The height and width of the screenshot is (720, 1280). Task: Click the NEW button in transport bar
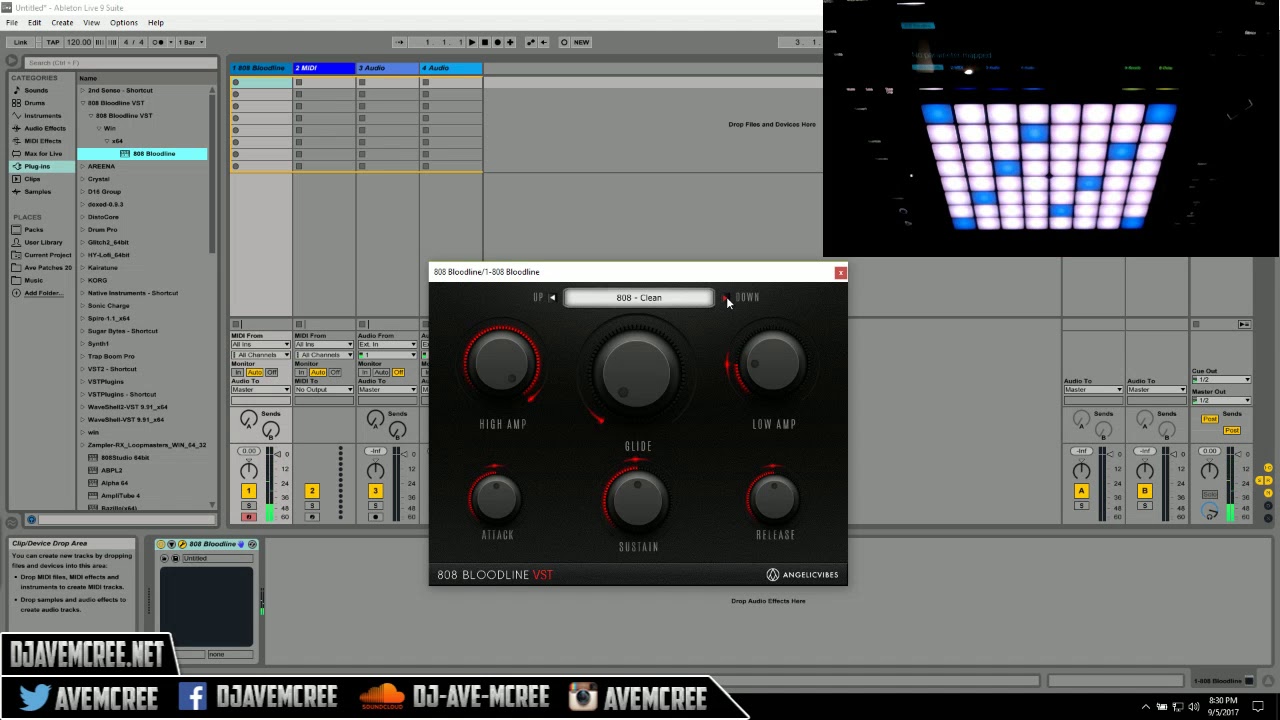[x=581, y=42]
